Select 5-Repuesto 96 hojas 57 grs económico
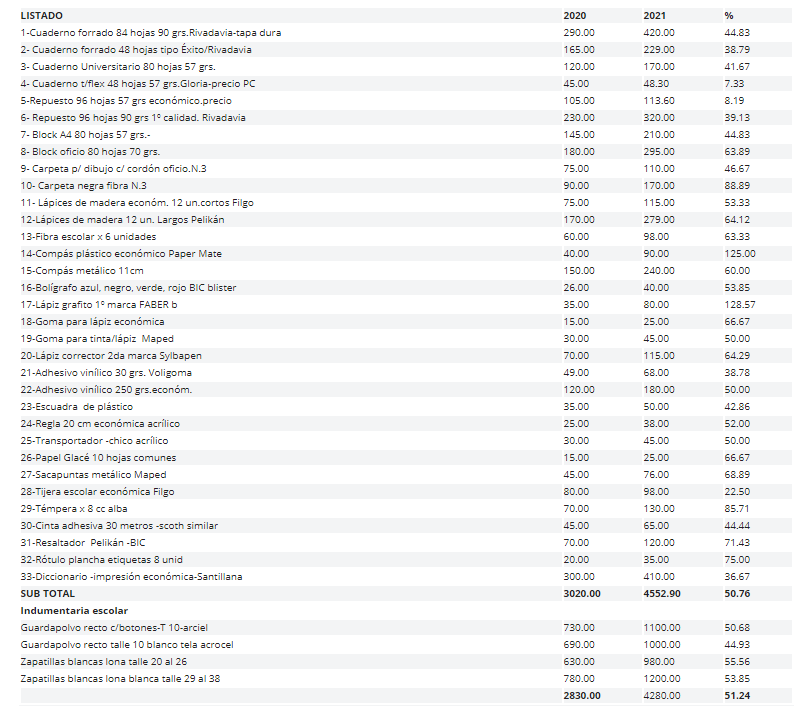 coord(406,101)
